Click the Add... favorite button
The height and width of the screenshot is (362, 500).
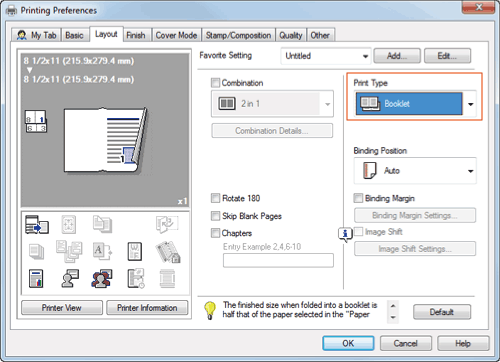397,56
